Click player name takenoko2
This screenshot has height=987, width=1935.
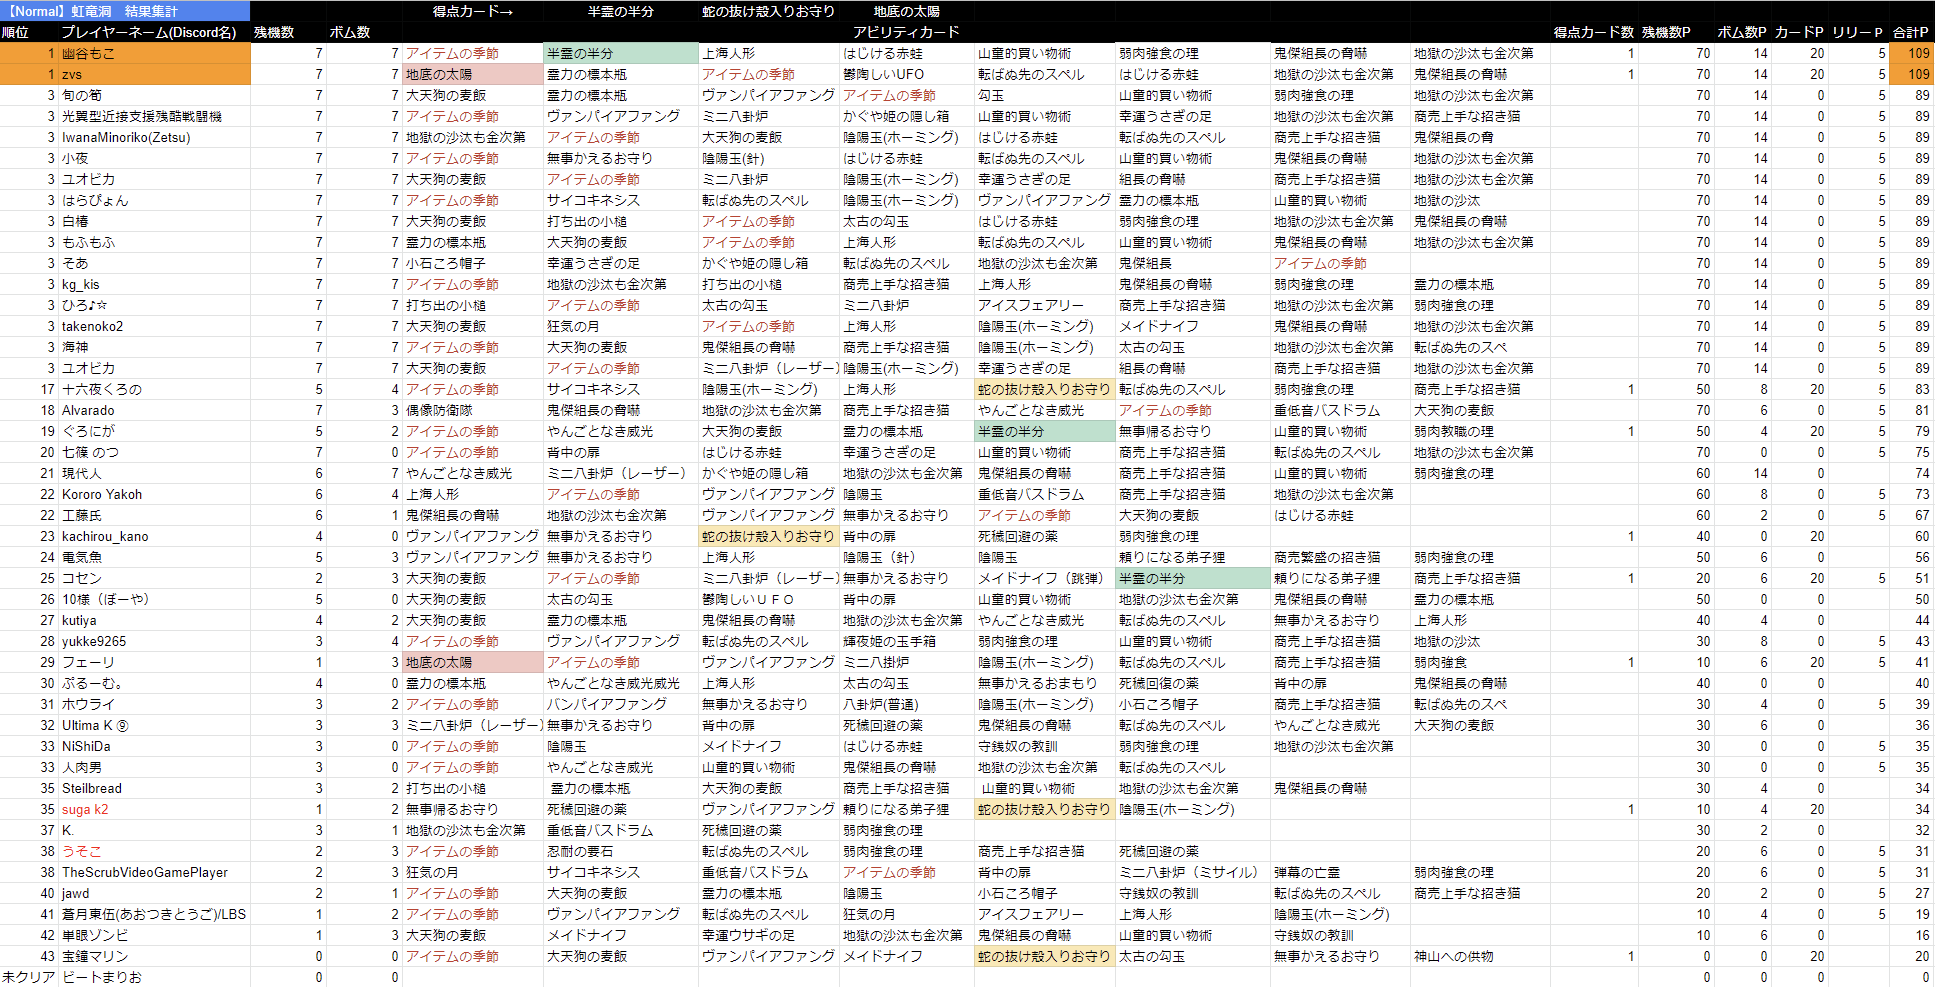point(92,326)
